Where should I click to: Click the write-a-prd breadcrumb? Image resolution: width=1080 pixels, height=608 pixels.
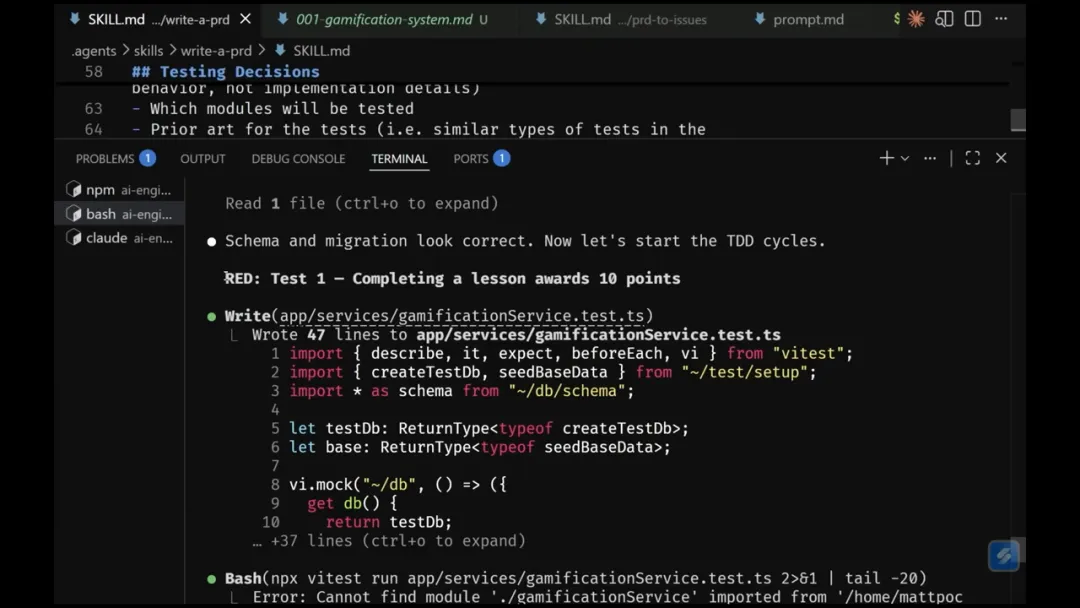click(216, 51)
